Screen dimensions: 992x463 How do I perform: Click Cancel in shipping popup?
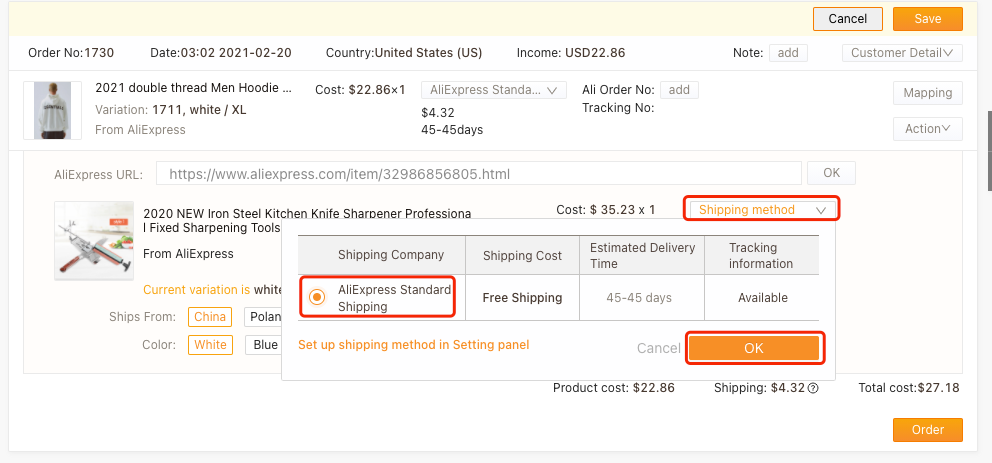click(x=658, y=348)
